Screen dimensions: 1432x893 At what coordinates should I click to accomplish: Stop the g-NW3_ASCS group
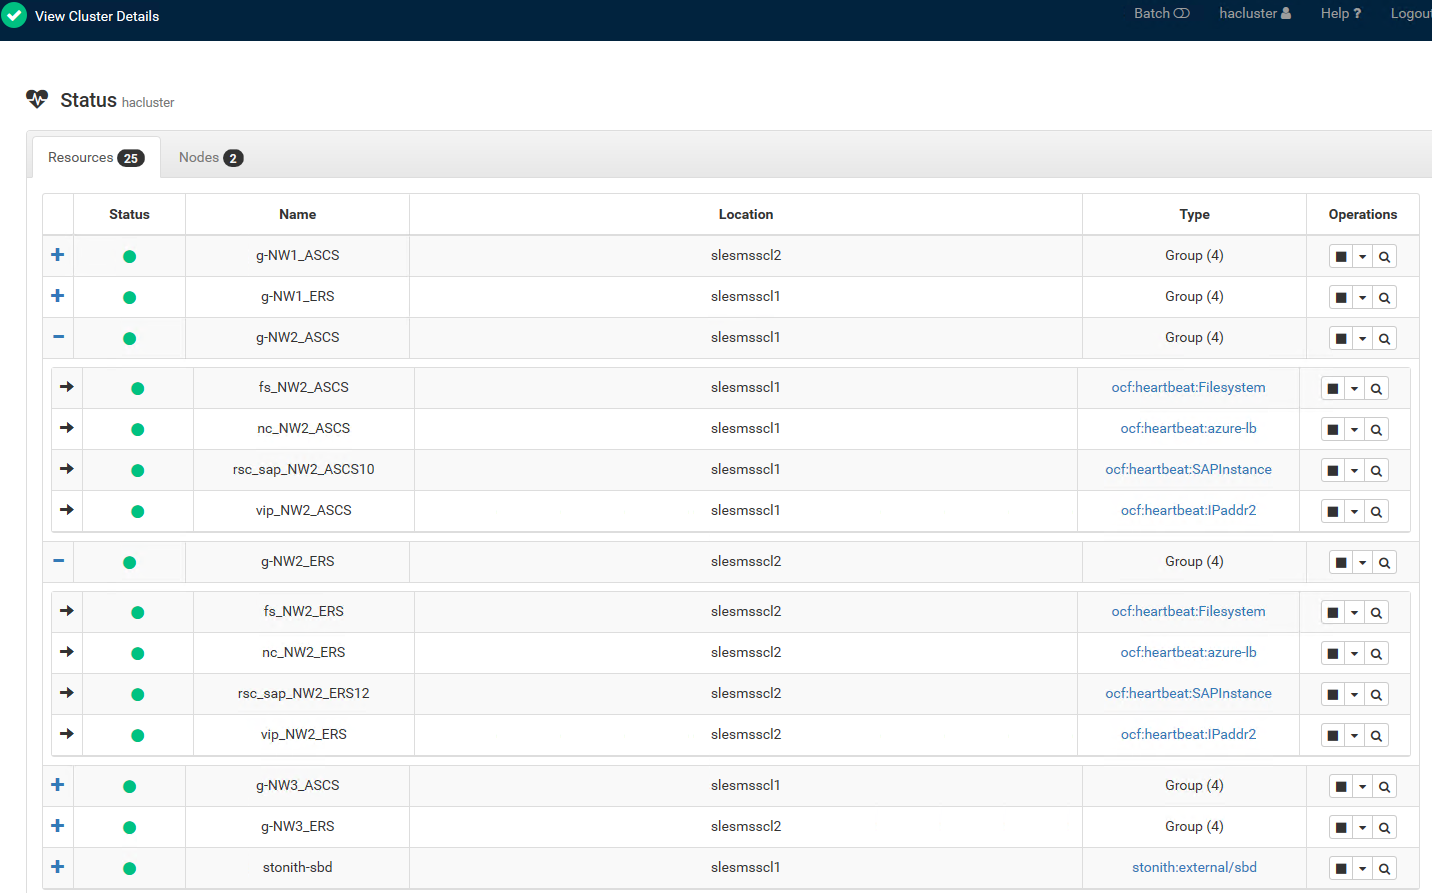click(x=1341, y=787)
